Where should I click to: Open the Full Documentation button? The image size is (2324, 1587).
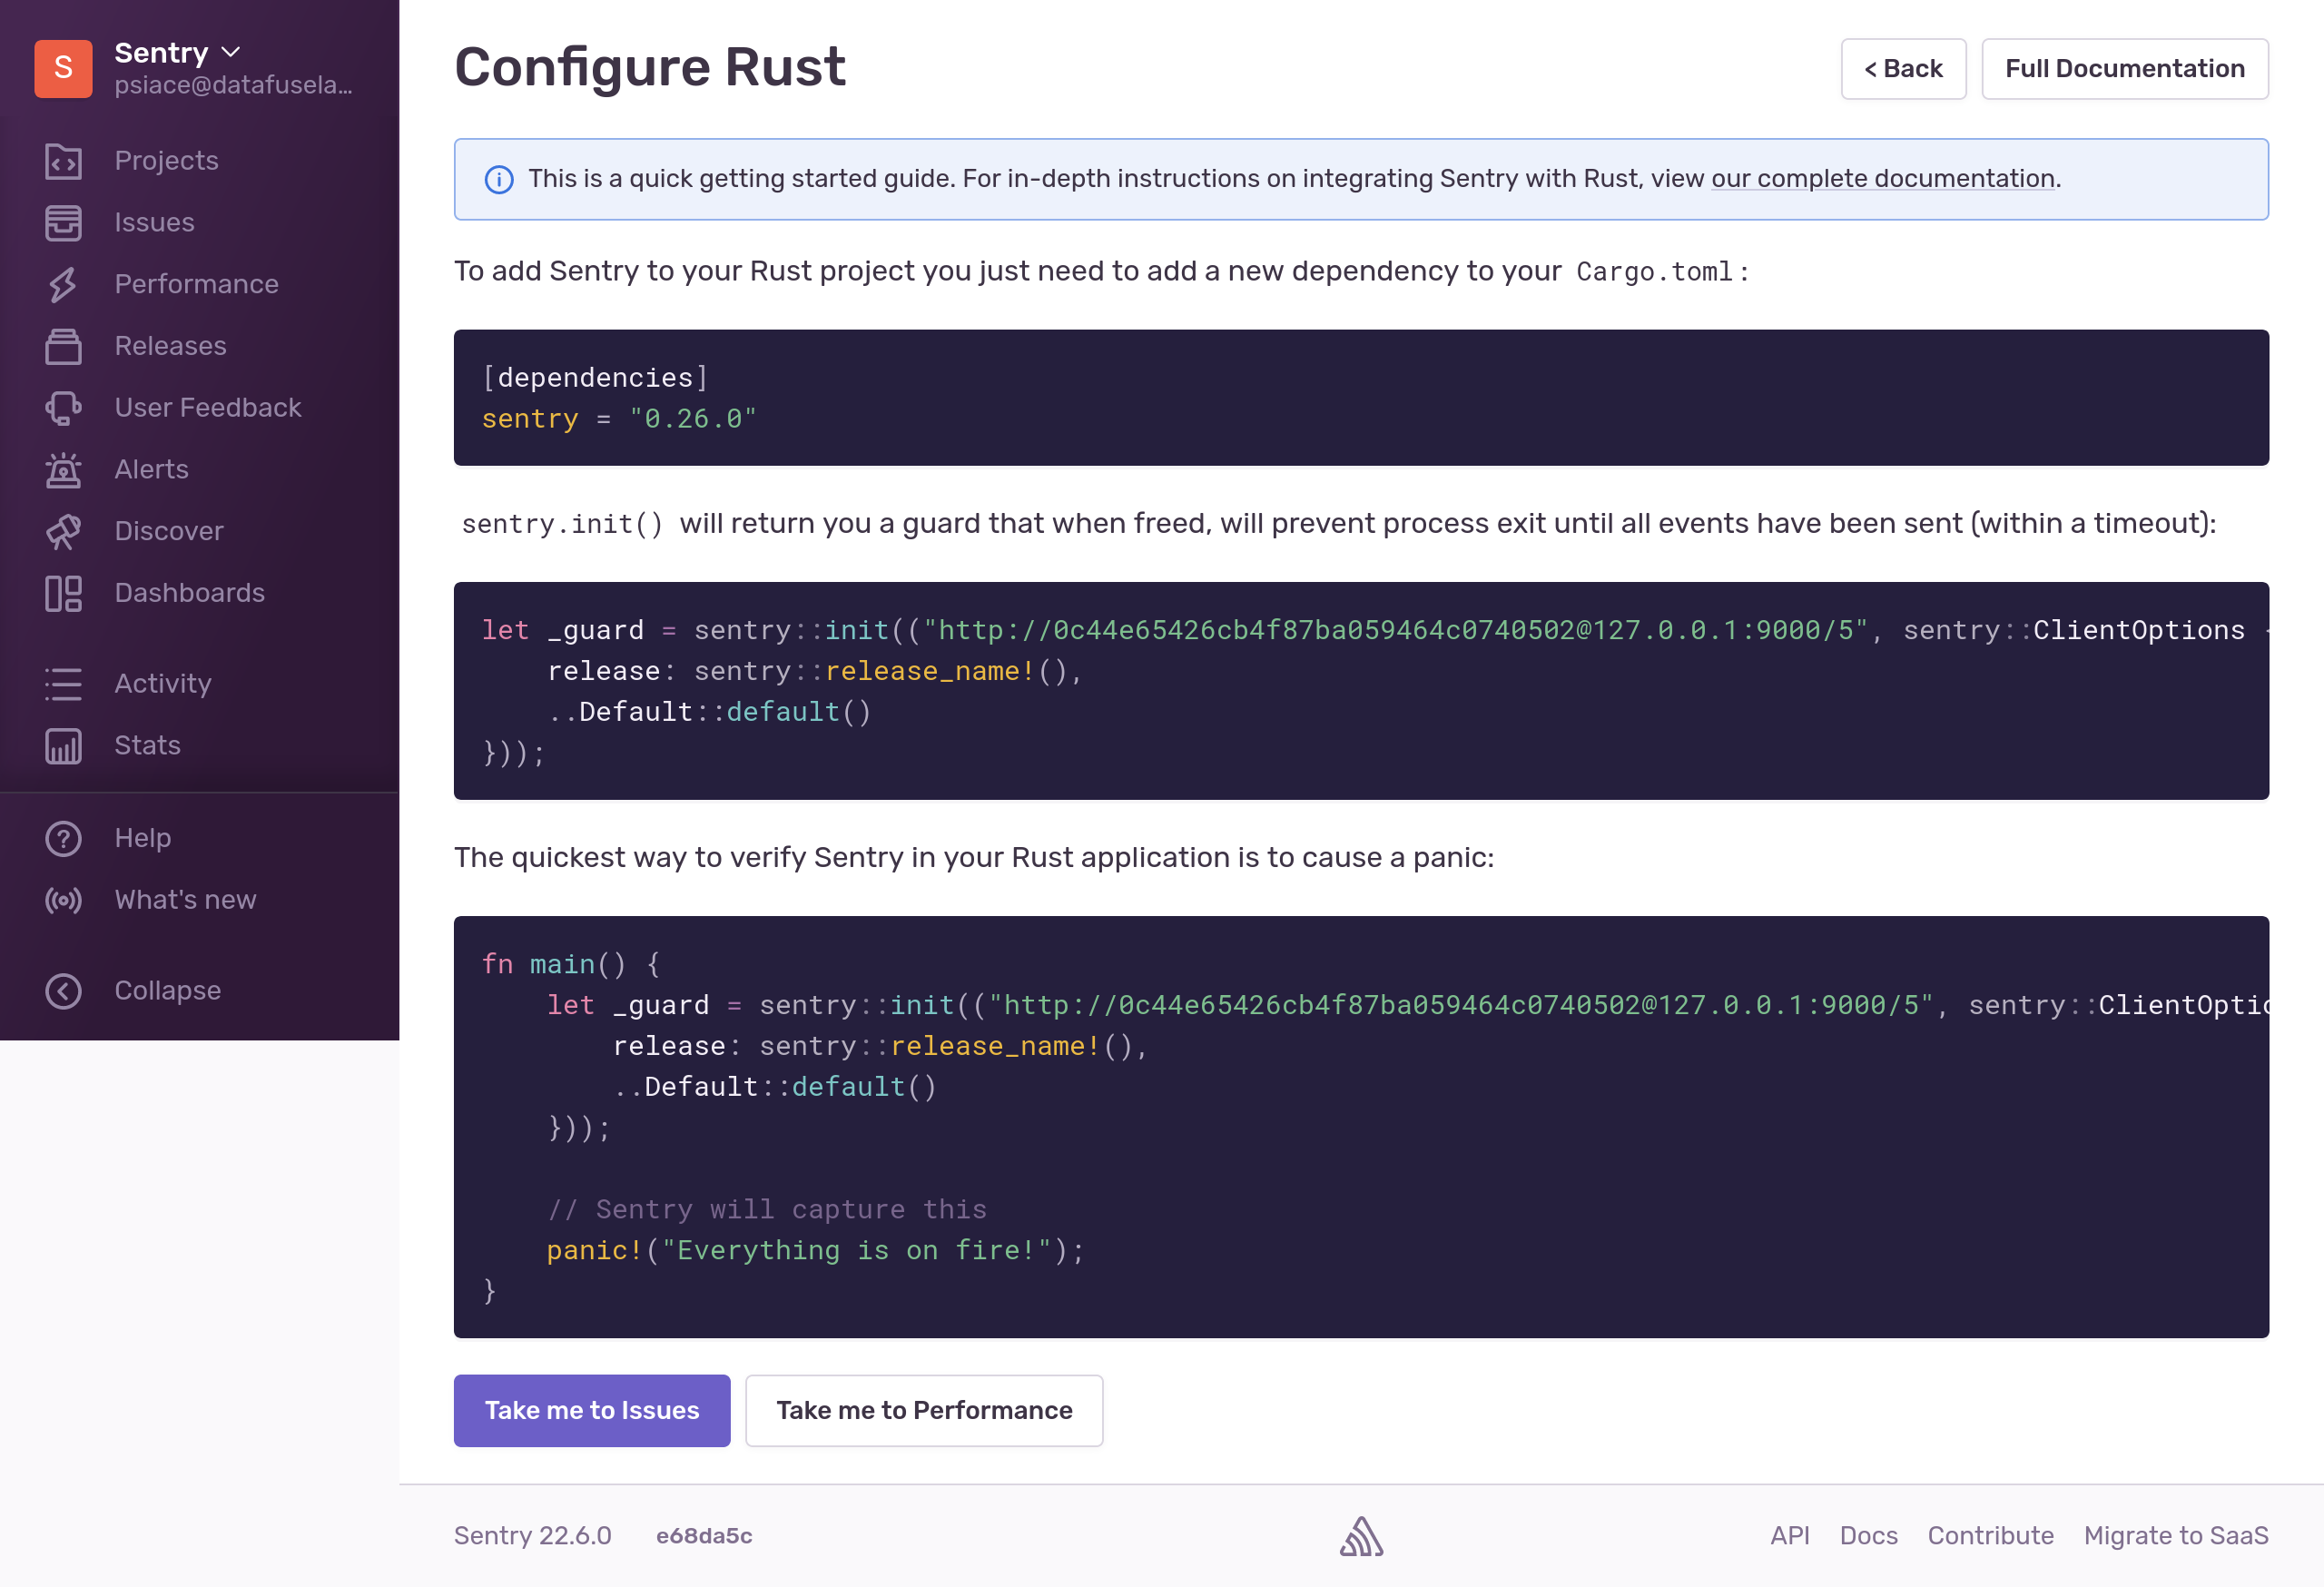[x=2124, y=69]
